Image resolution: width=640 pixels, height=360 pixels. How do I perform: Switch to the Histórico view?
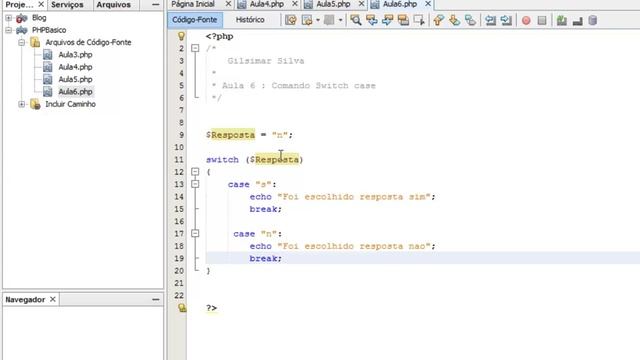(x=250, y=20)
